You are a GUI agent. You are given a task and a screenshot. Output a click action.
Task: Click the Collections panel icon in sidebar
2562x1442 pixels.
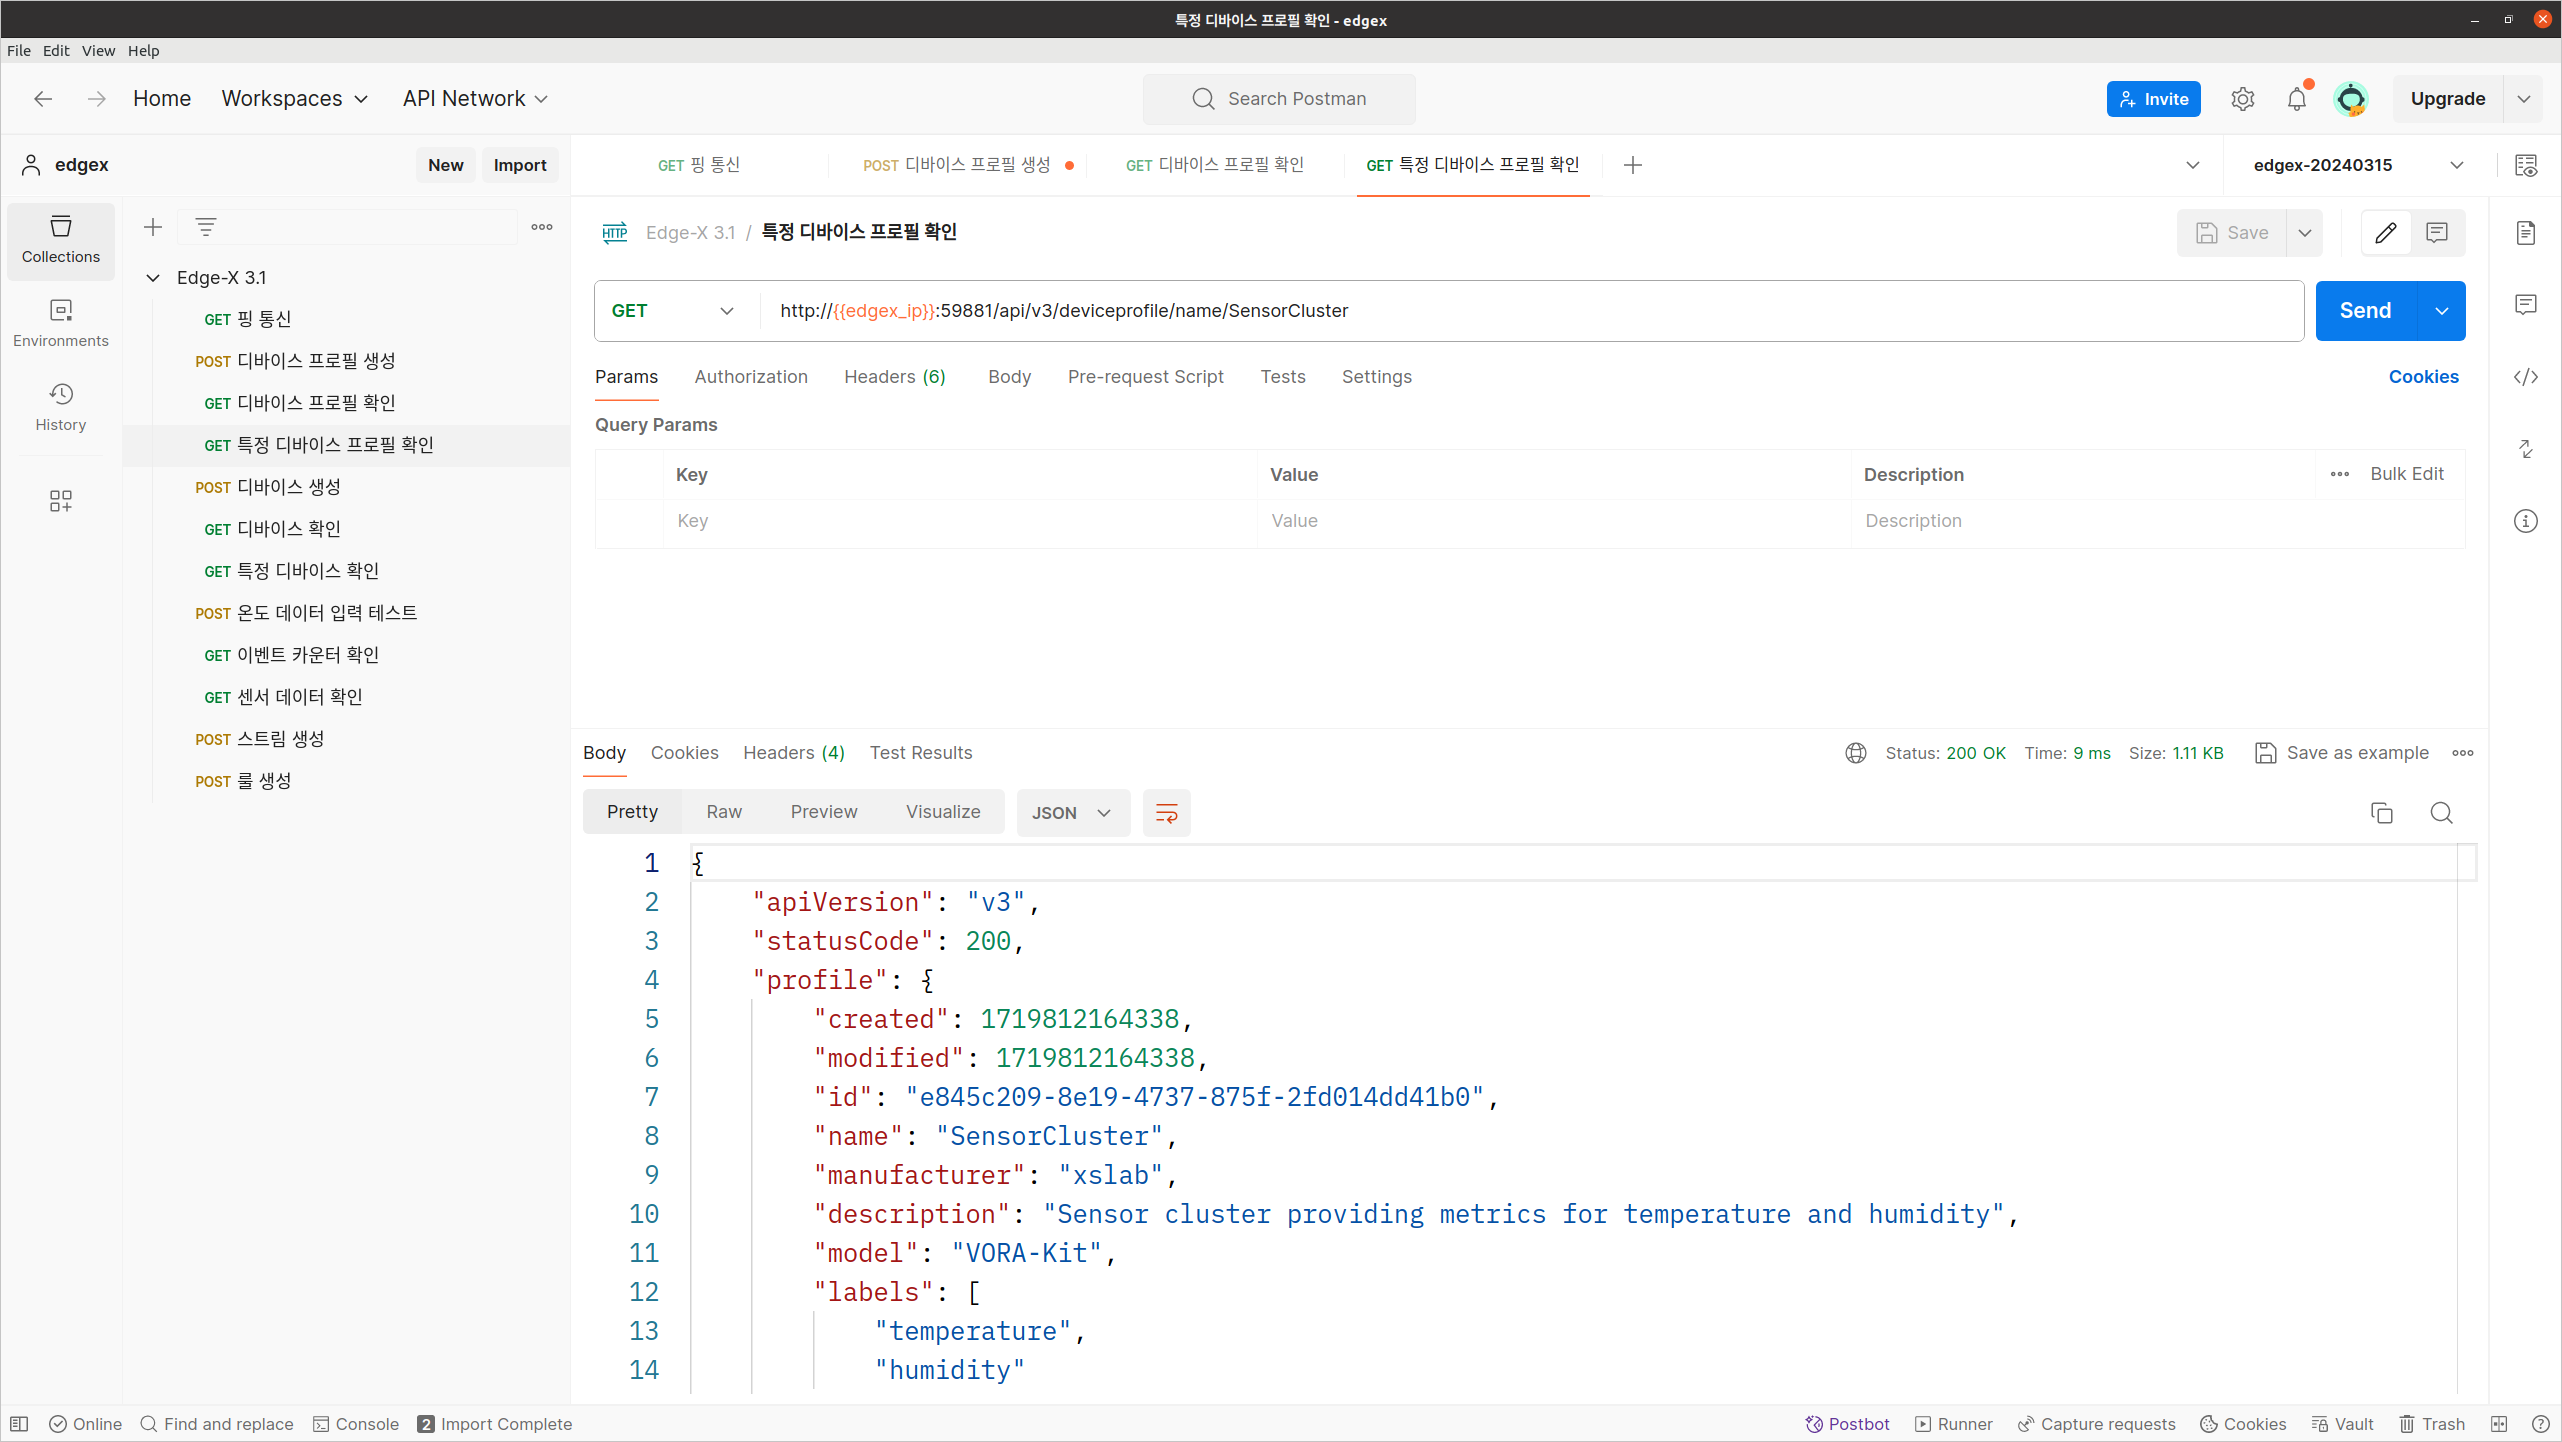click(62, 238)
